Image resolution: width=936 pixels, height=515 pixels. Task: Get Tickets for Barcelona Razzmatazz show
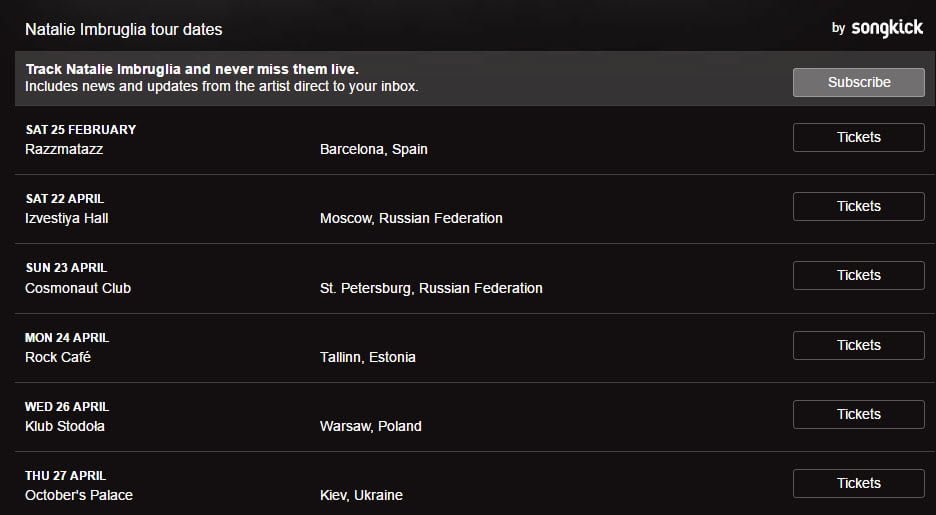point(858,137)
